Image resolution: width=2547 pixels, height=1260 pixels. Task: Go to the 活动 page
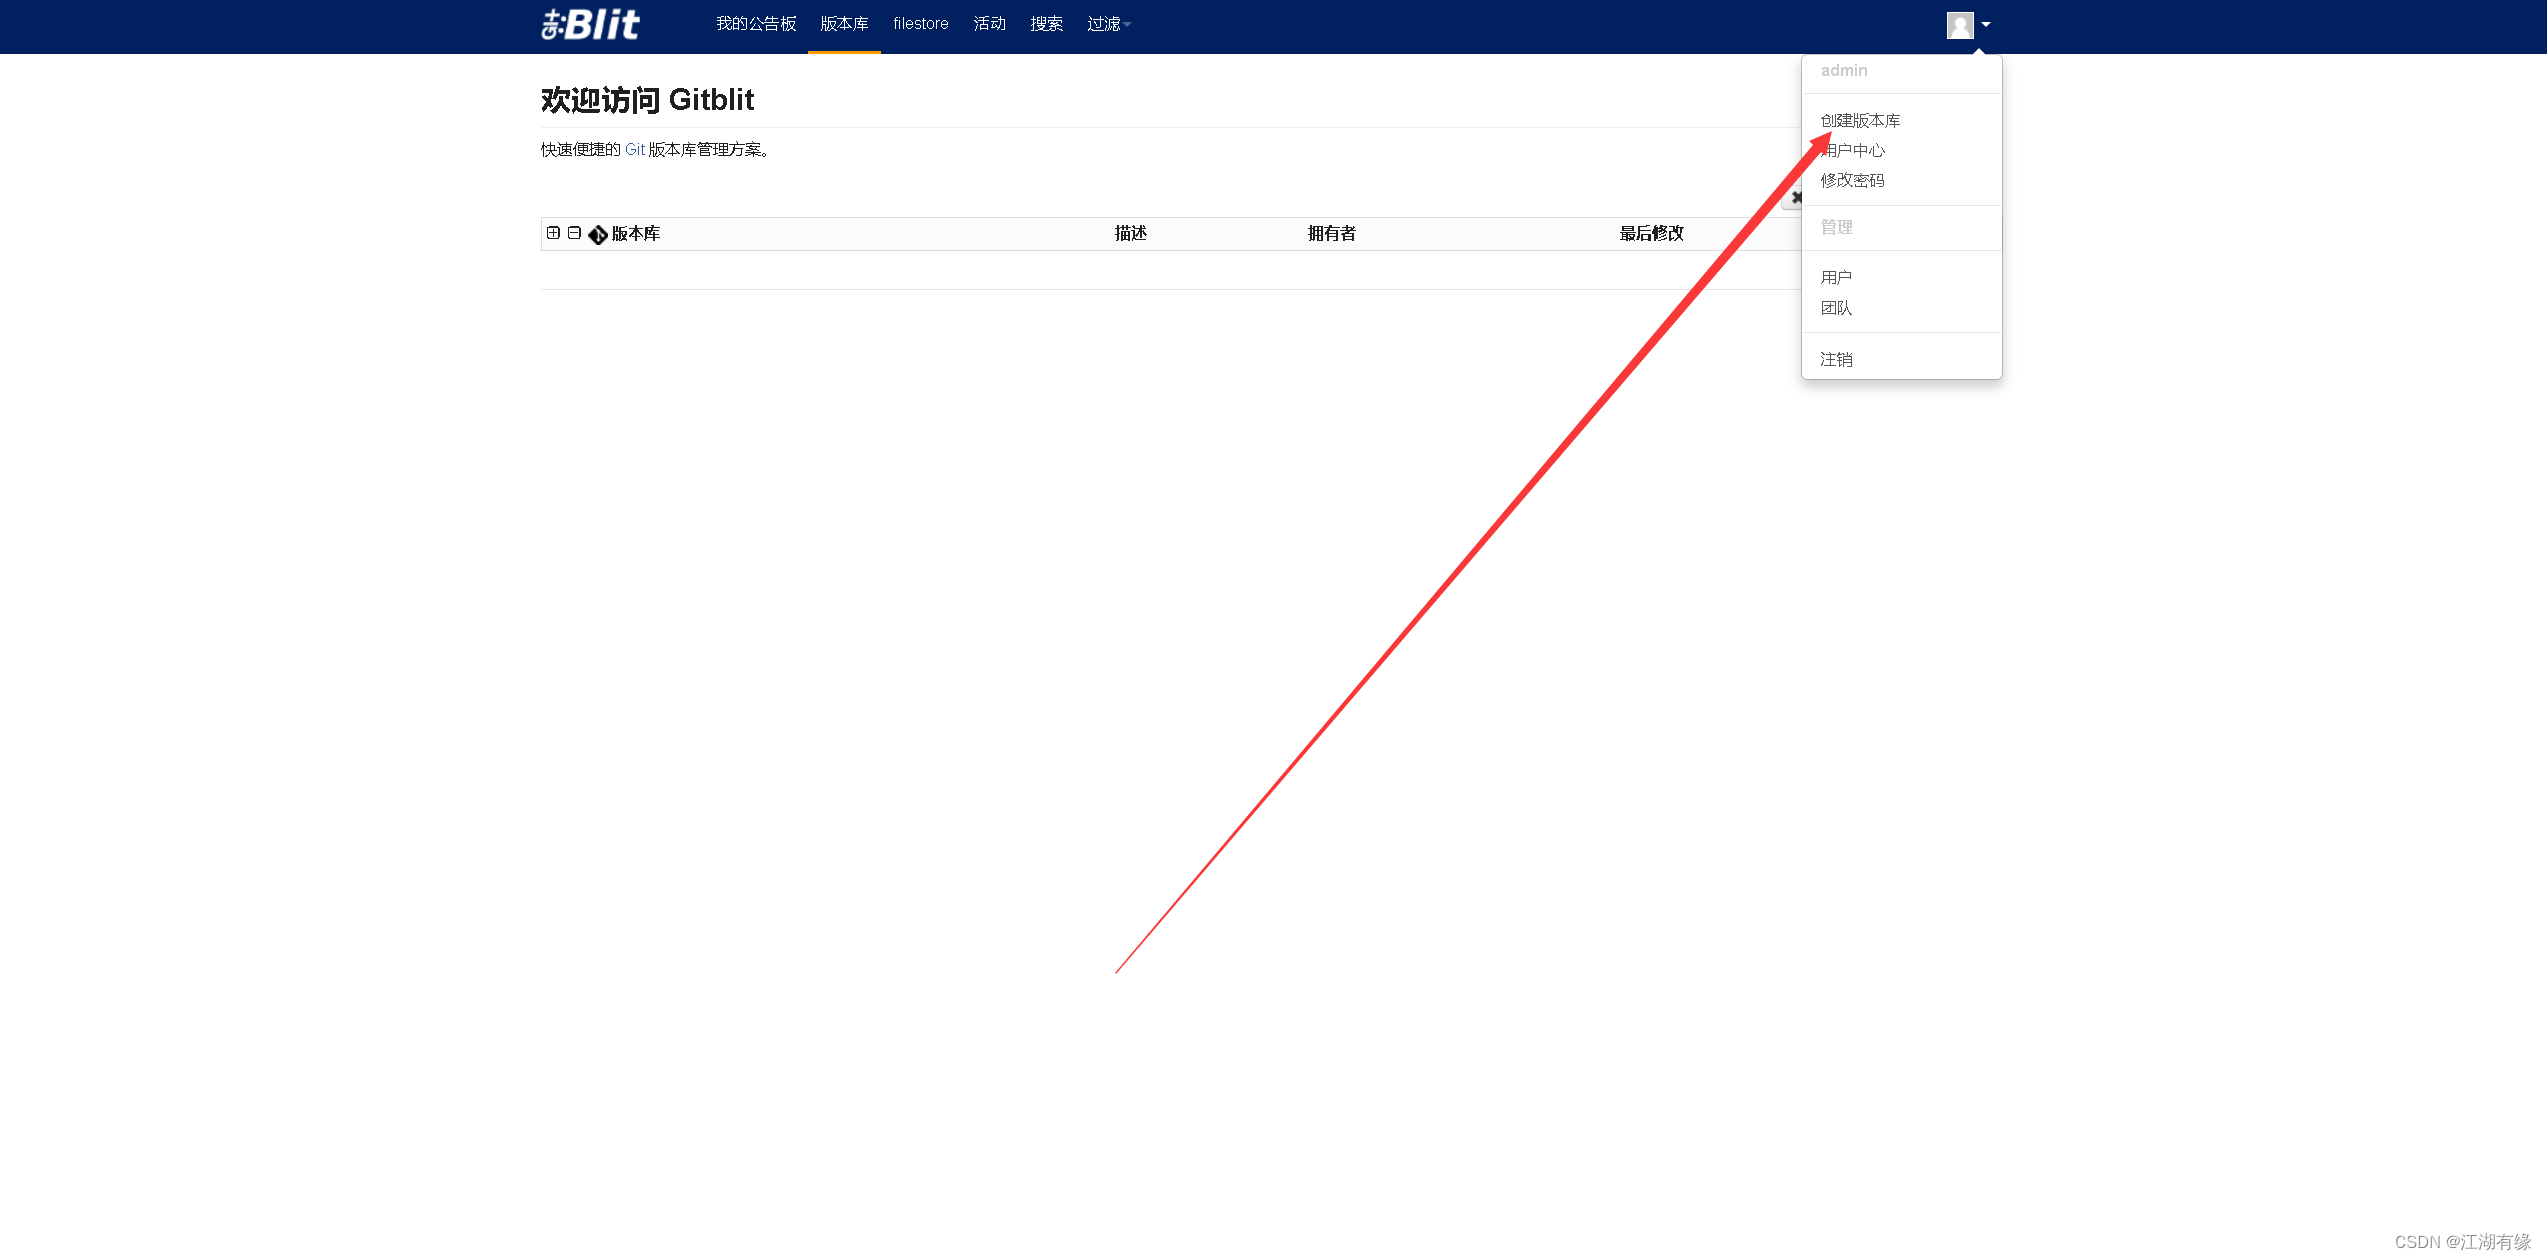(x=990, y=24)
